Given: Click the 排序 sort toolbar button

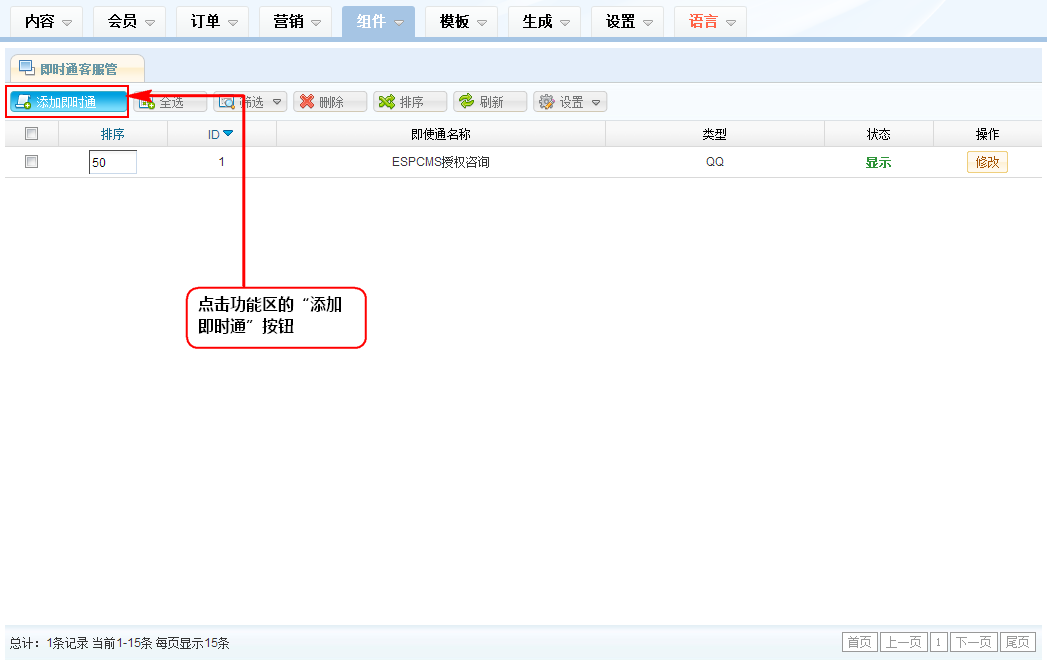Looking at the screenshot, I should click(x=412, y=102).
